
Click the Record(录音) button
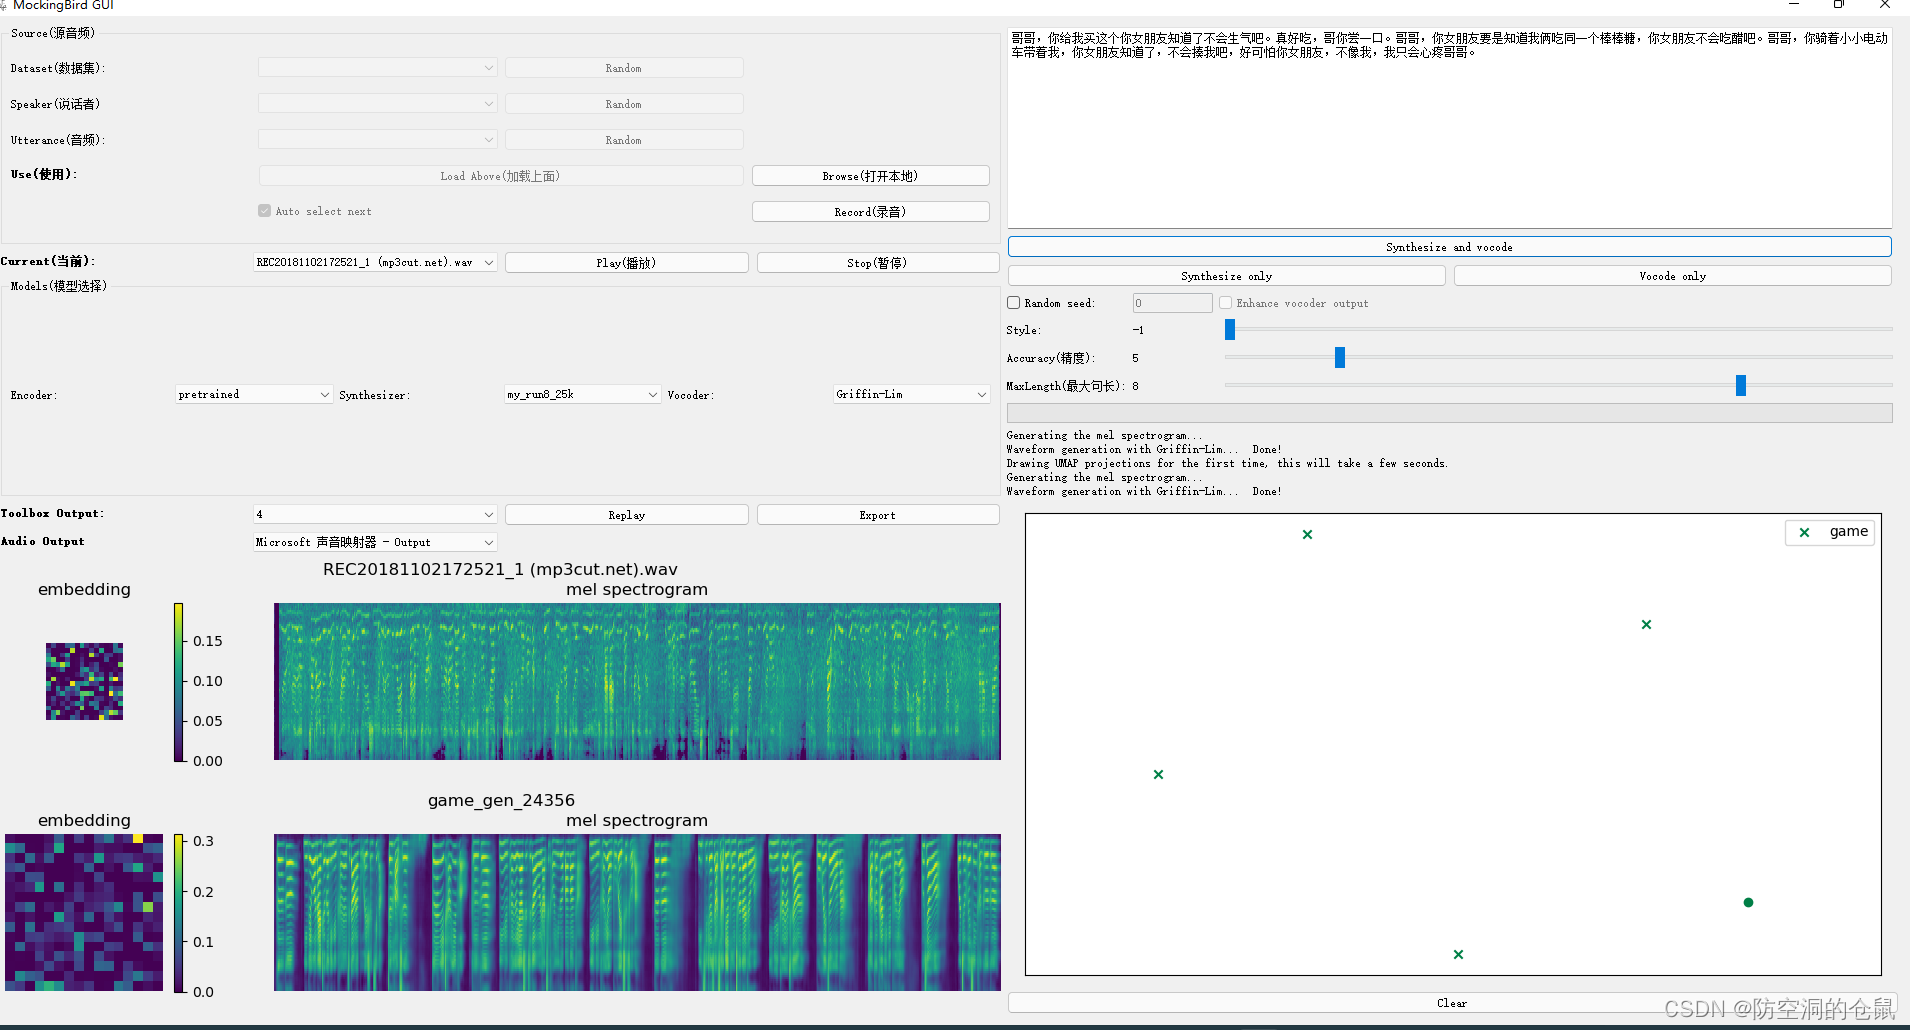(x=869, y=211)
